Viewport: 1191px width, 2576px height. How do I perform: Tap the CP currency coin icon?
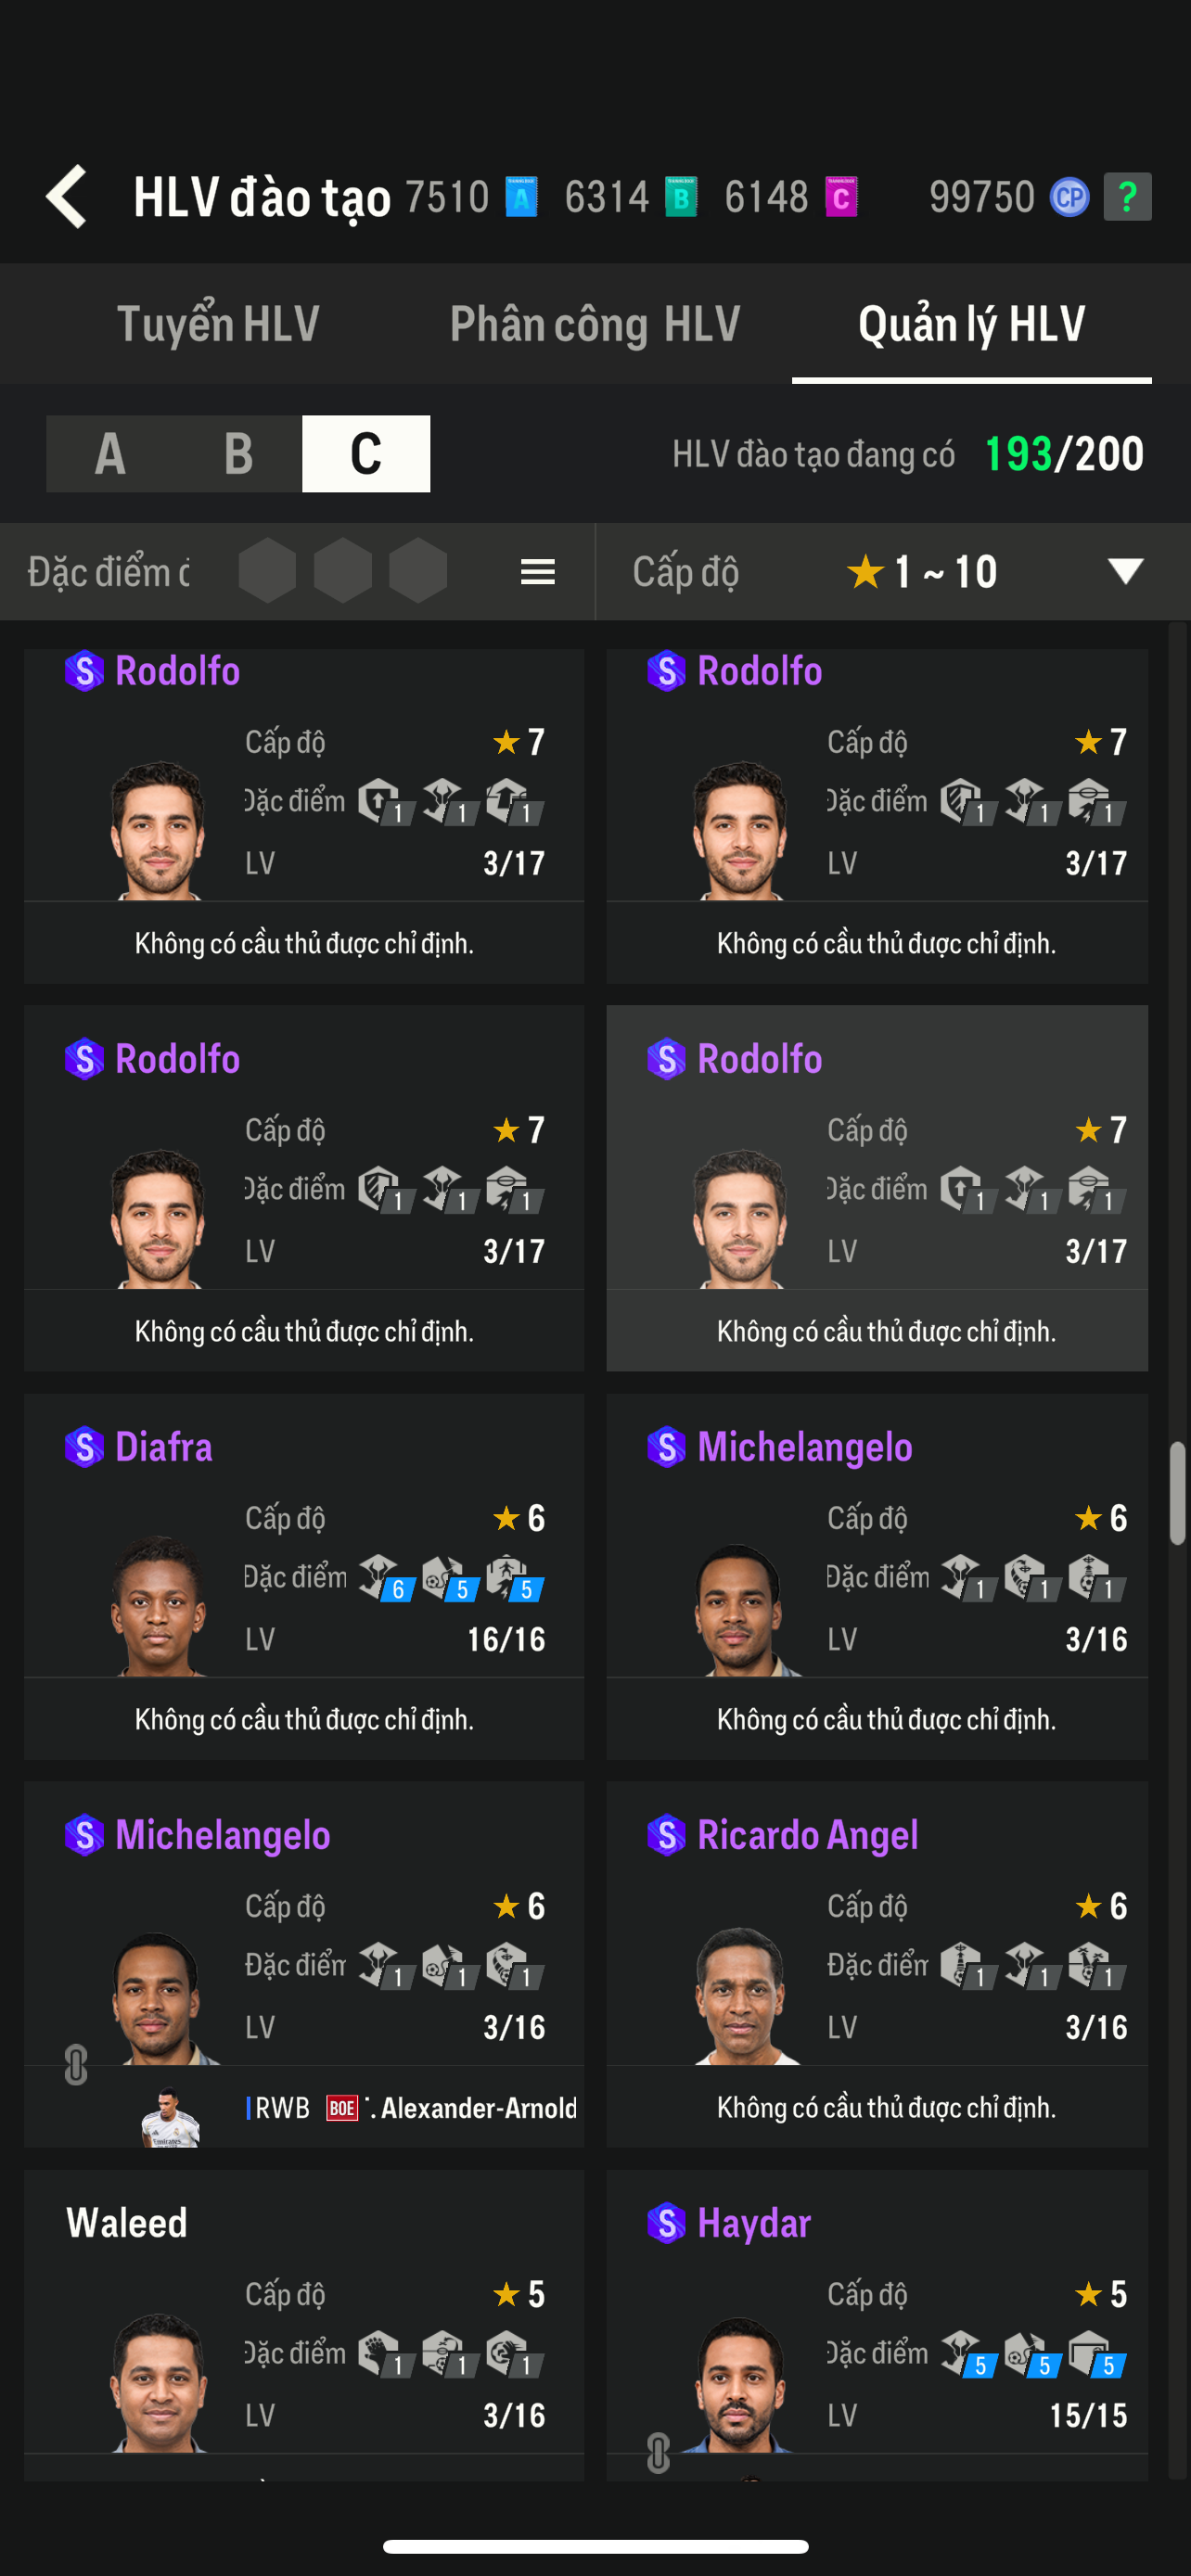tap(1069, 196)
